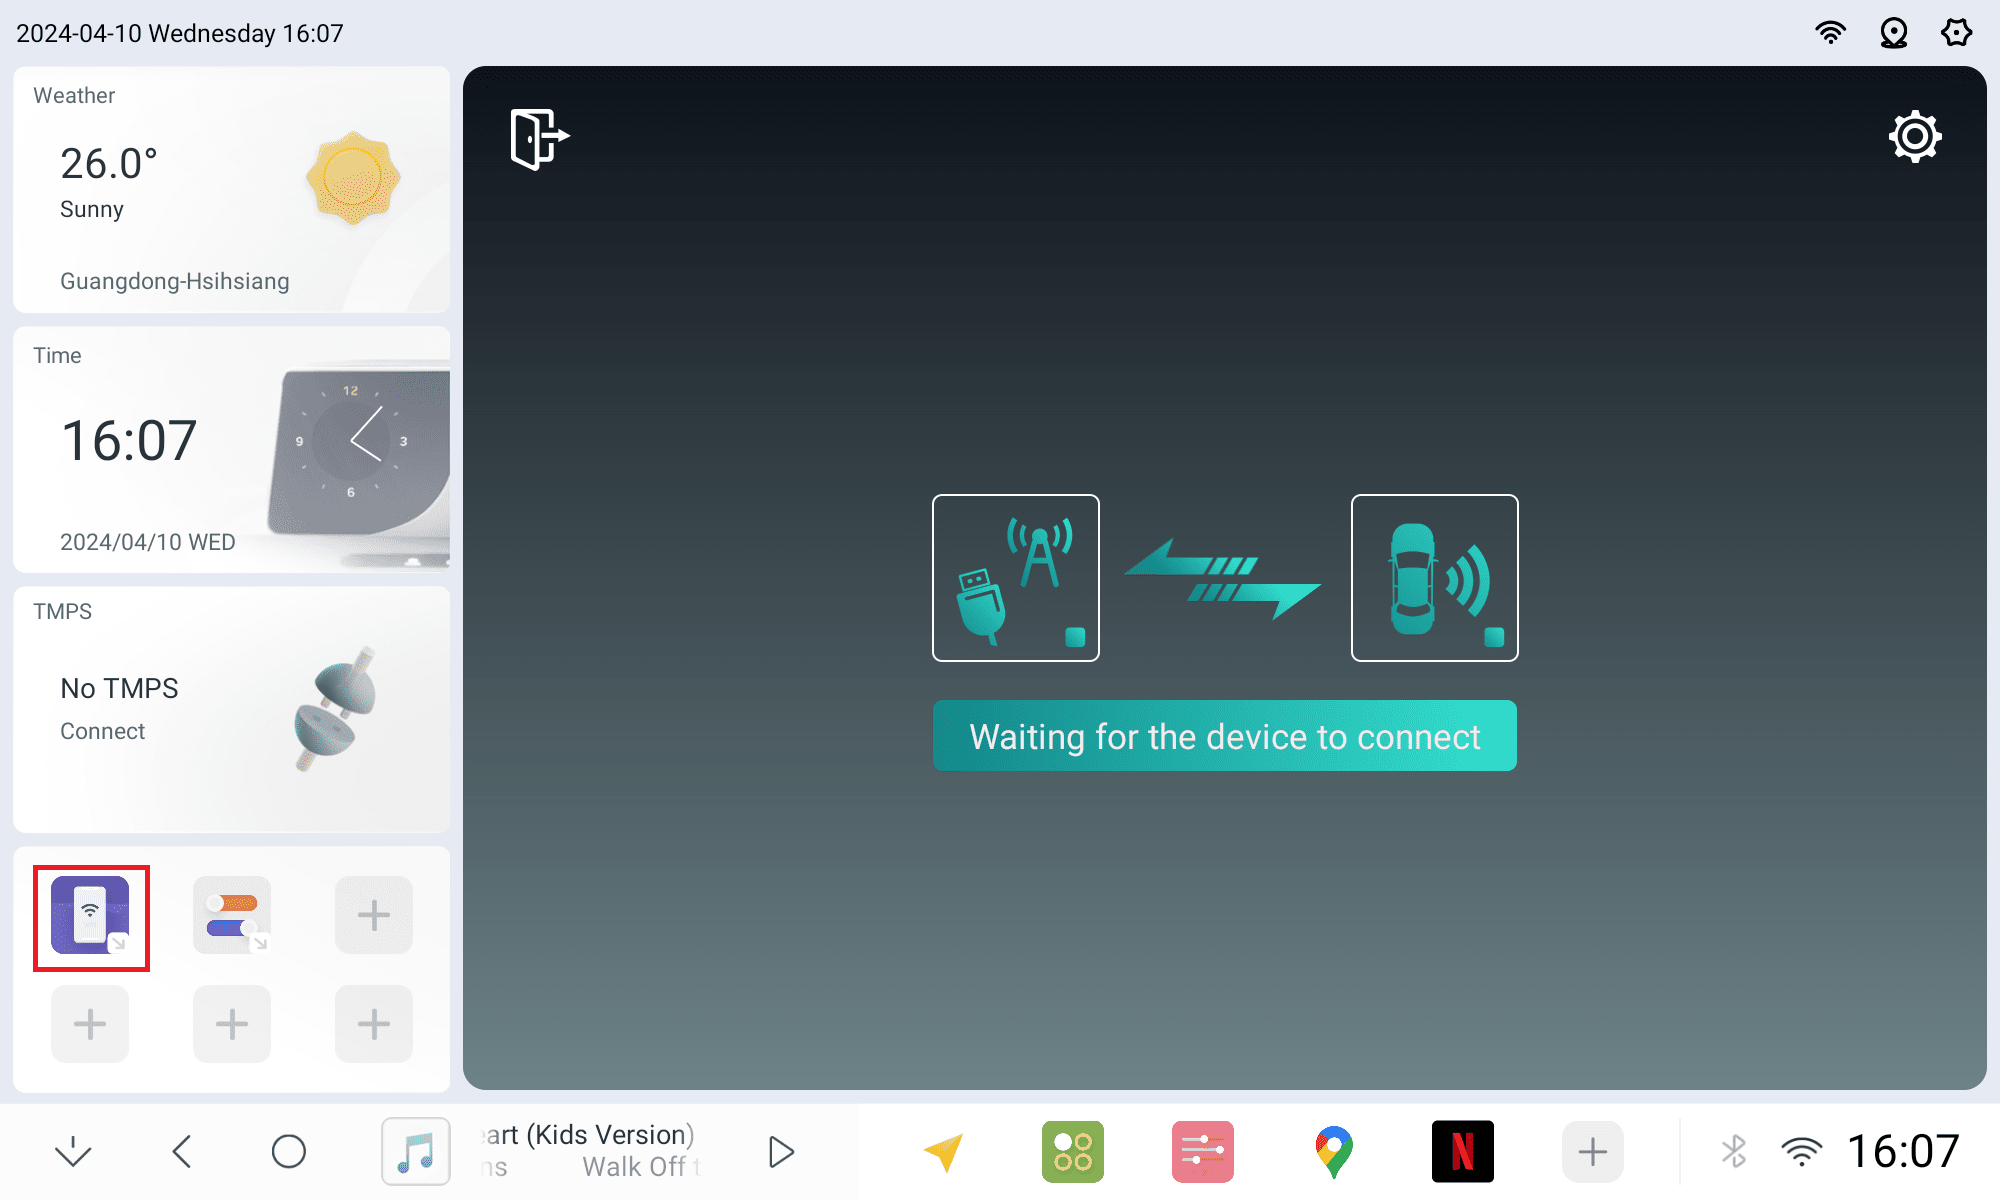Open the exit door icon
Image resolution: width=2000 pixels, height=1200 pixels.
coord(539,138)
